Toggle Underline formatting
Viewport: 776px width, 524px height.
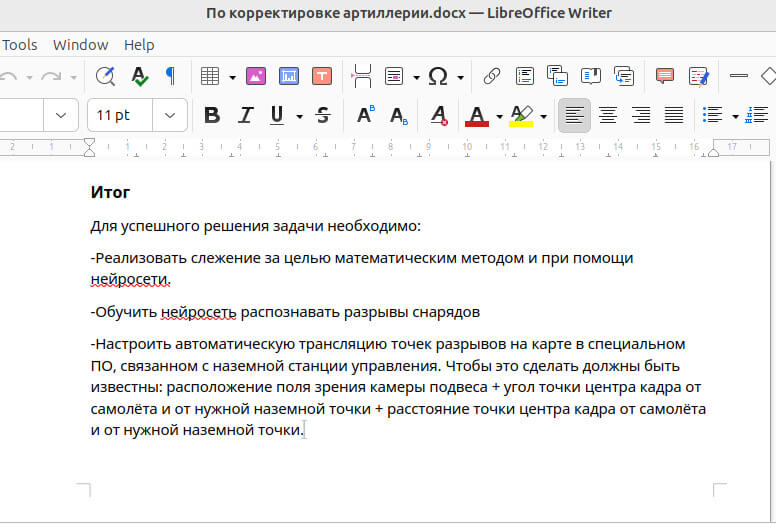277,115
